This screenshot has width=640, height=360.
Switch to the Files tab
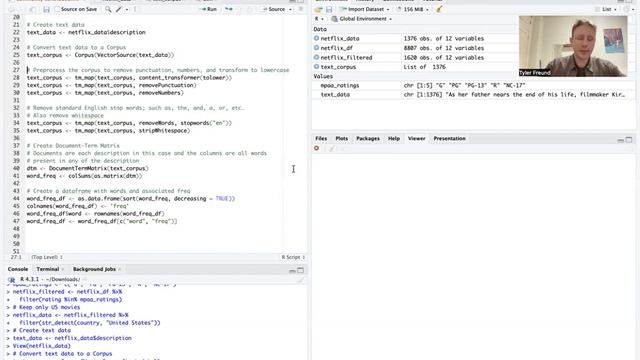coord(321,139)
